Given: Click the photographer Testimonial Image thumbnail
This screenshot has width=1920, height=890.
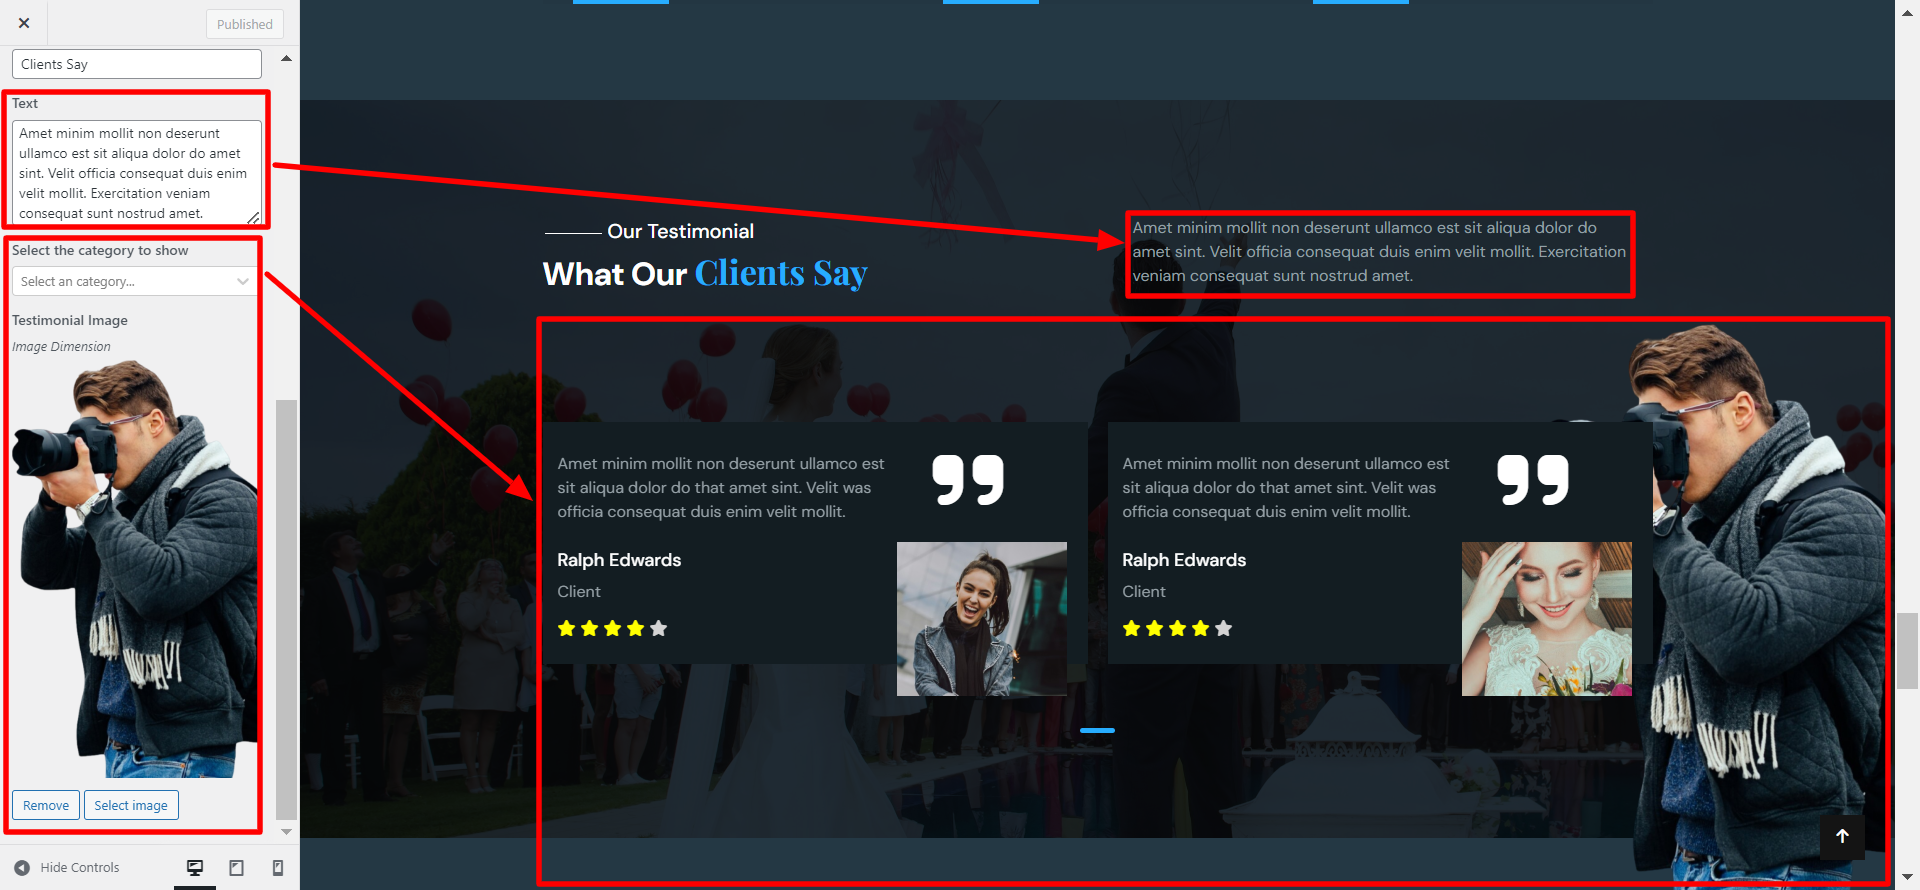Looking at the screenshot, I should click(135, 570).
